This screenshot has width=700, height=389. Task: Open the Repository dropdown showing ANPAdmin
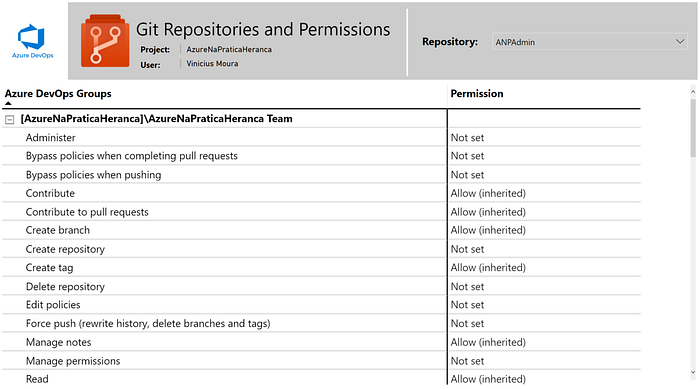pos(589,42)
